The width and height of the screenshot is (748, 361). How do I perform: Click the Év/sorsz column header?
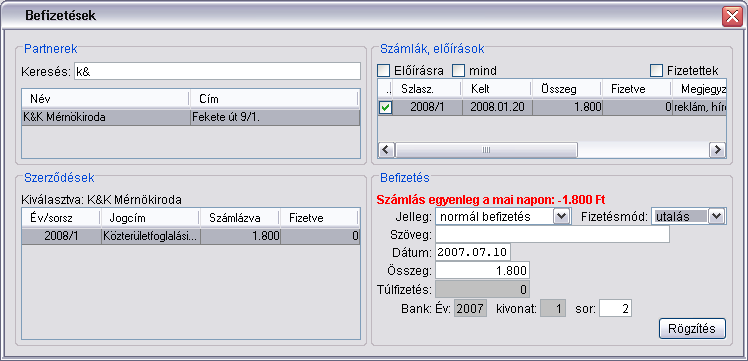pyautogui.click(x=61, y=218)
